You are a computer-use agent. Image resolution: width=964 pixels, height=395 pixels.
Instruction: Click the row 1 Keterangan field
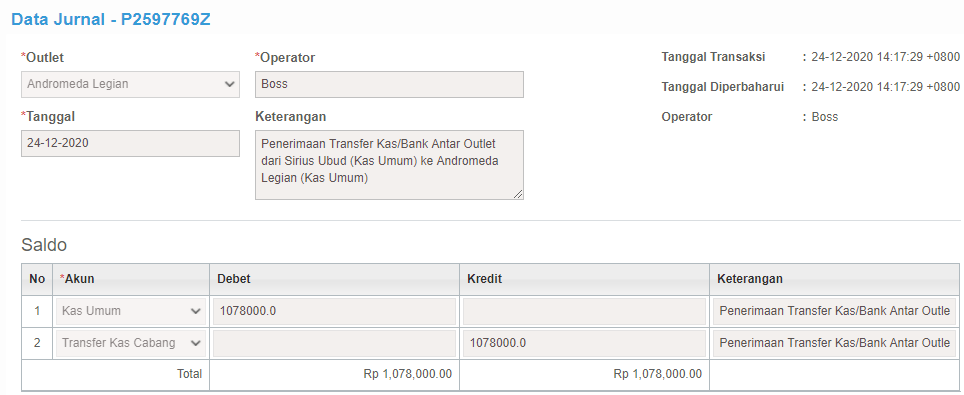(834, 311)
